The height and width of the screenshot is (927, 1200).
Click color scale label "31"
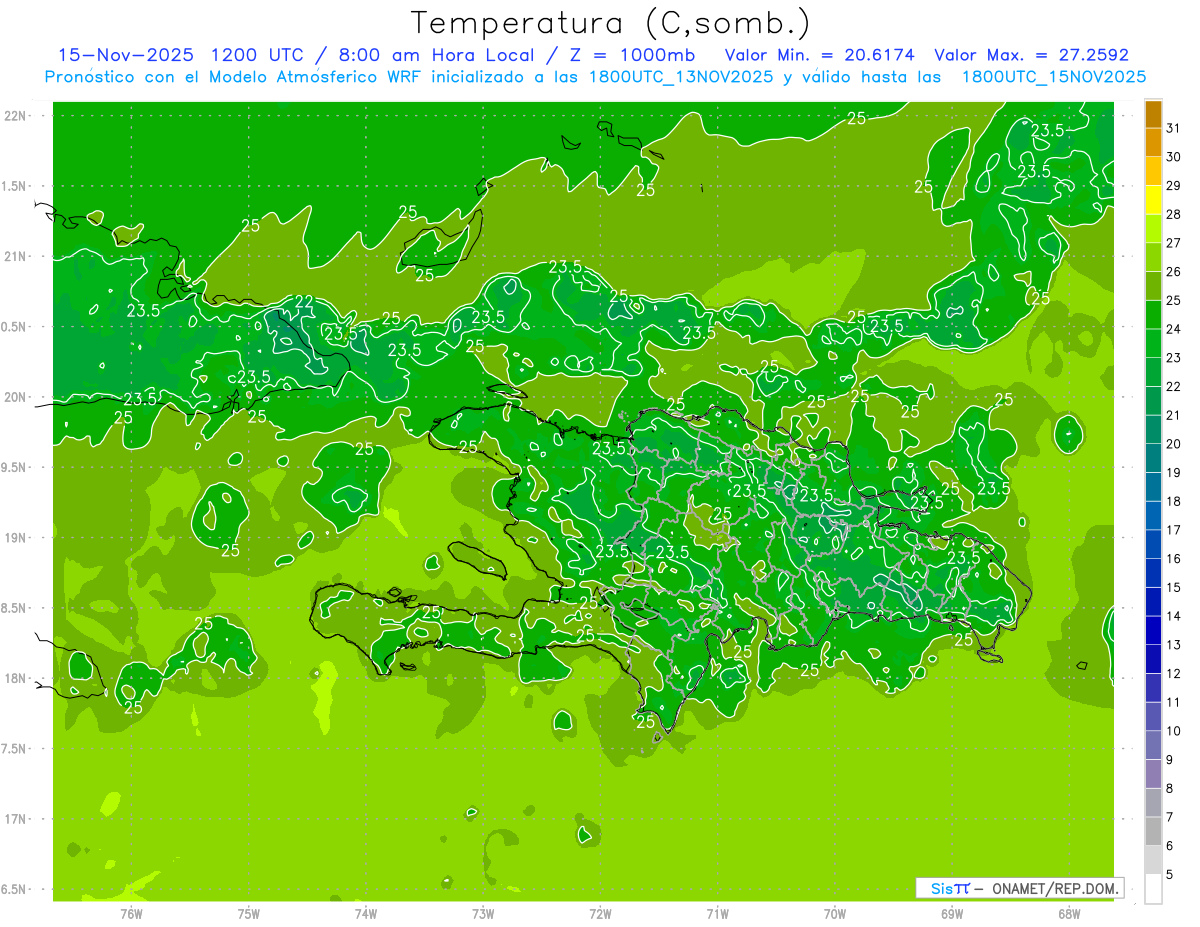(x=1174, y=128)
